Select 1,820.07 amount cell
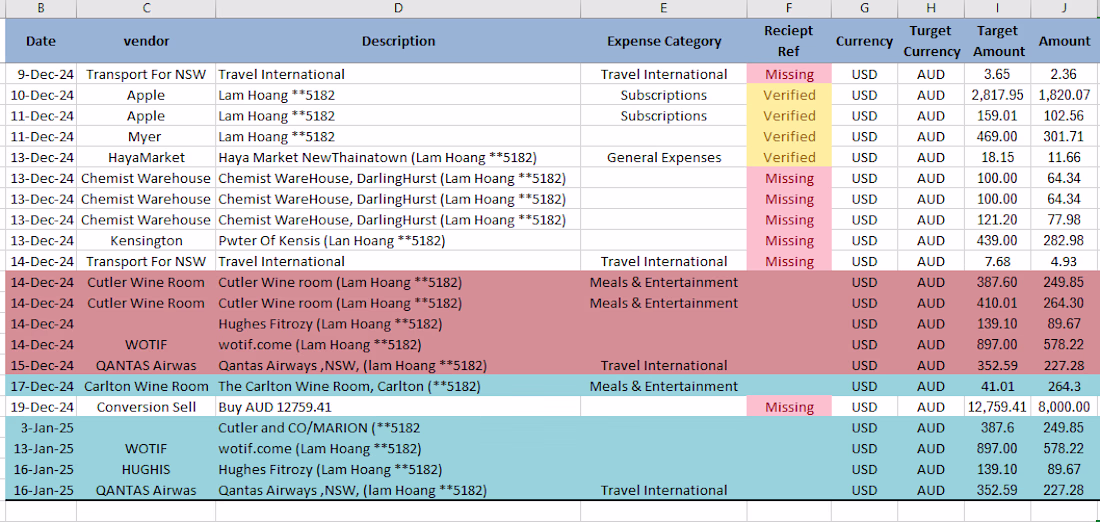Screen dimensions: 1100x522 tap(1064, 95)
